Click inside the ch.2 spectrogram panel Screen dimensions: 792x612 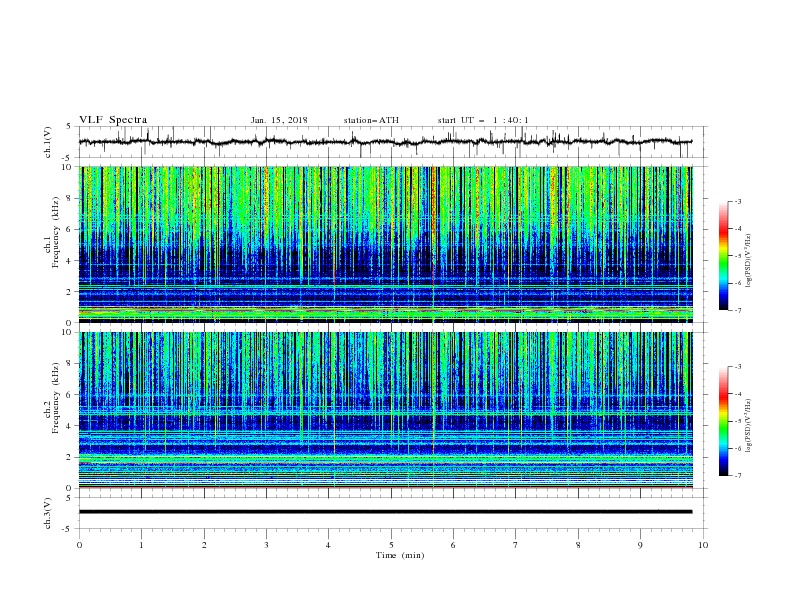point(386,410)
